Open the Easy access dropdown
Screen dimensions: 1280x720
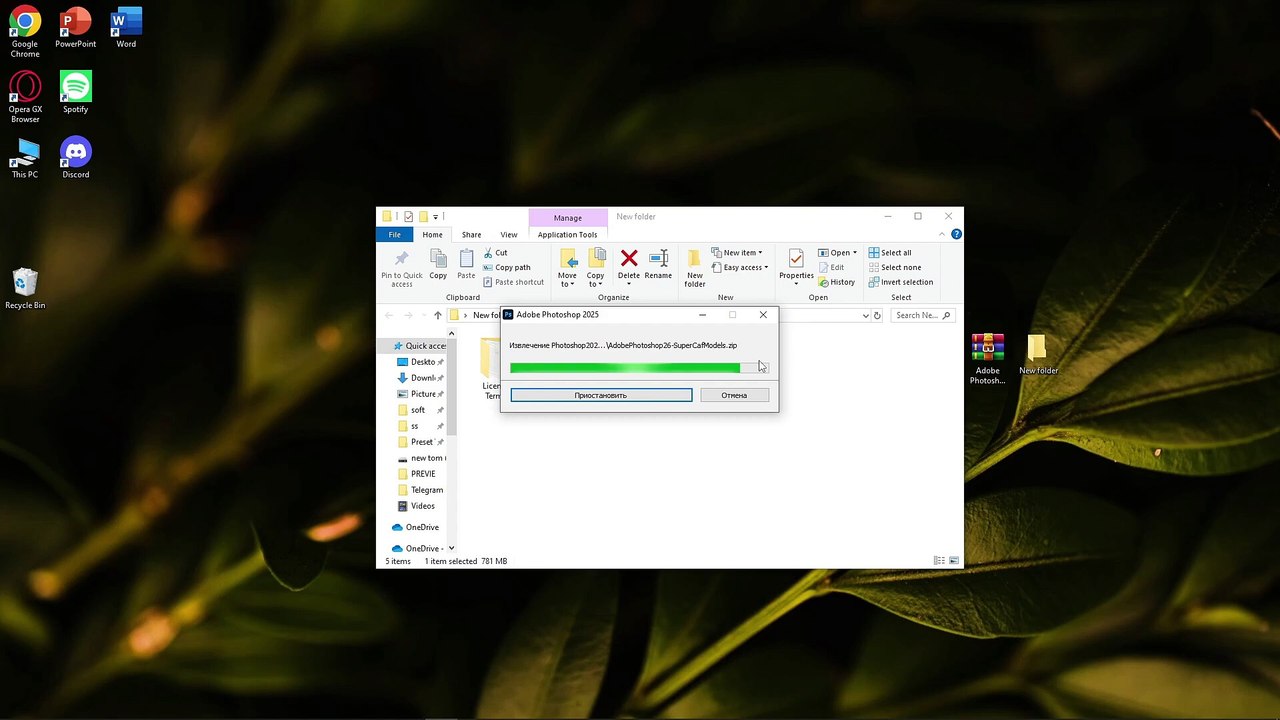click(740, 267)
